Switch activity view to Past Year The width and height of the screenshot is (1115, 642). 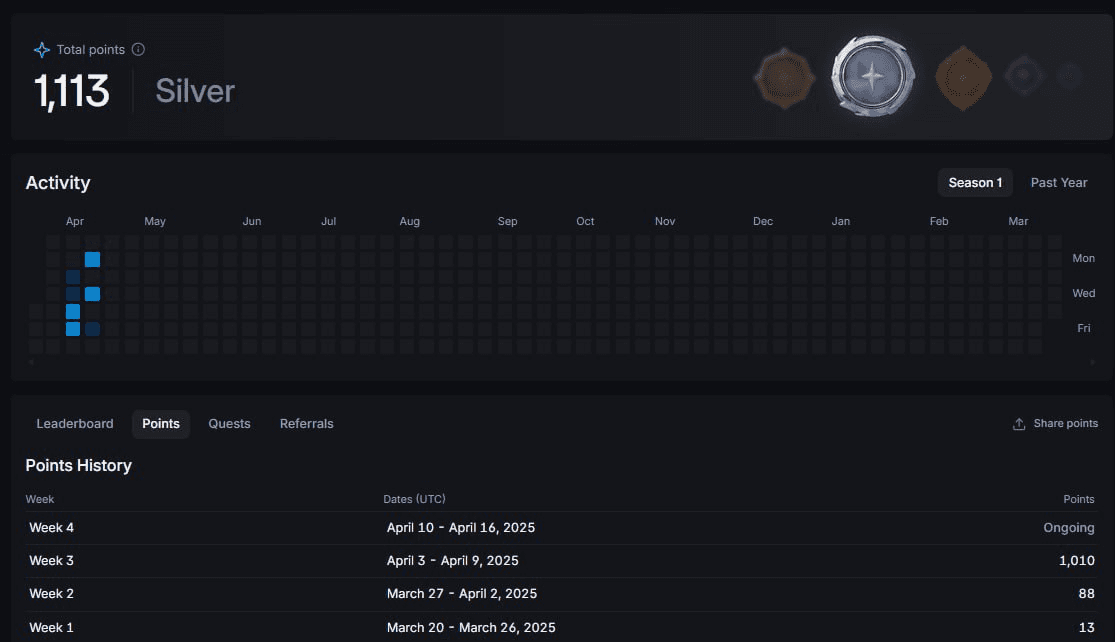click(x=1058, y=183)
